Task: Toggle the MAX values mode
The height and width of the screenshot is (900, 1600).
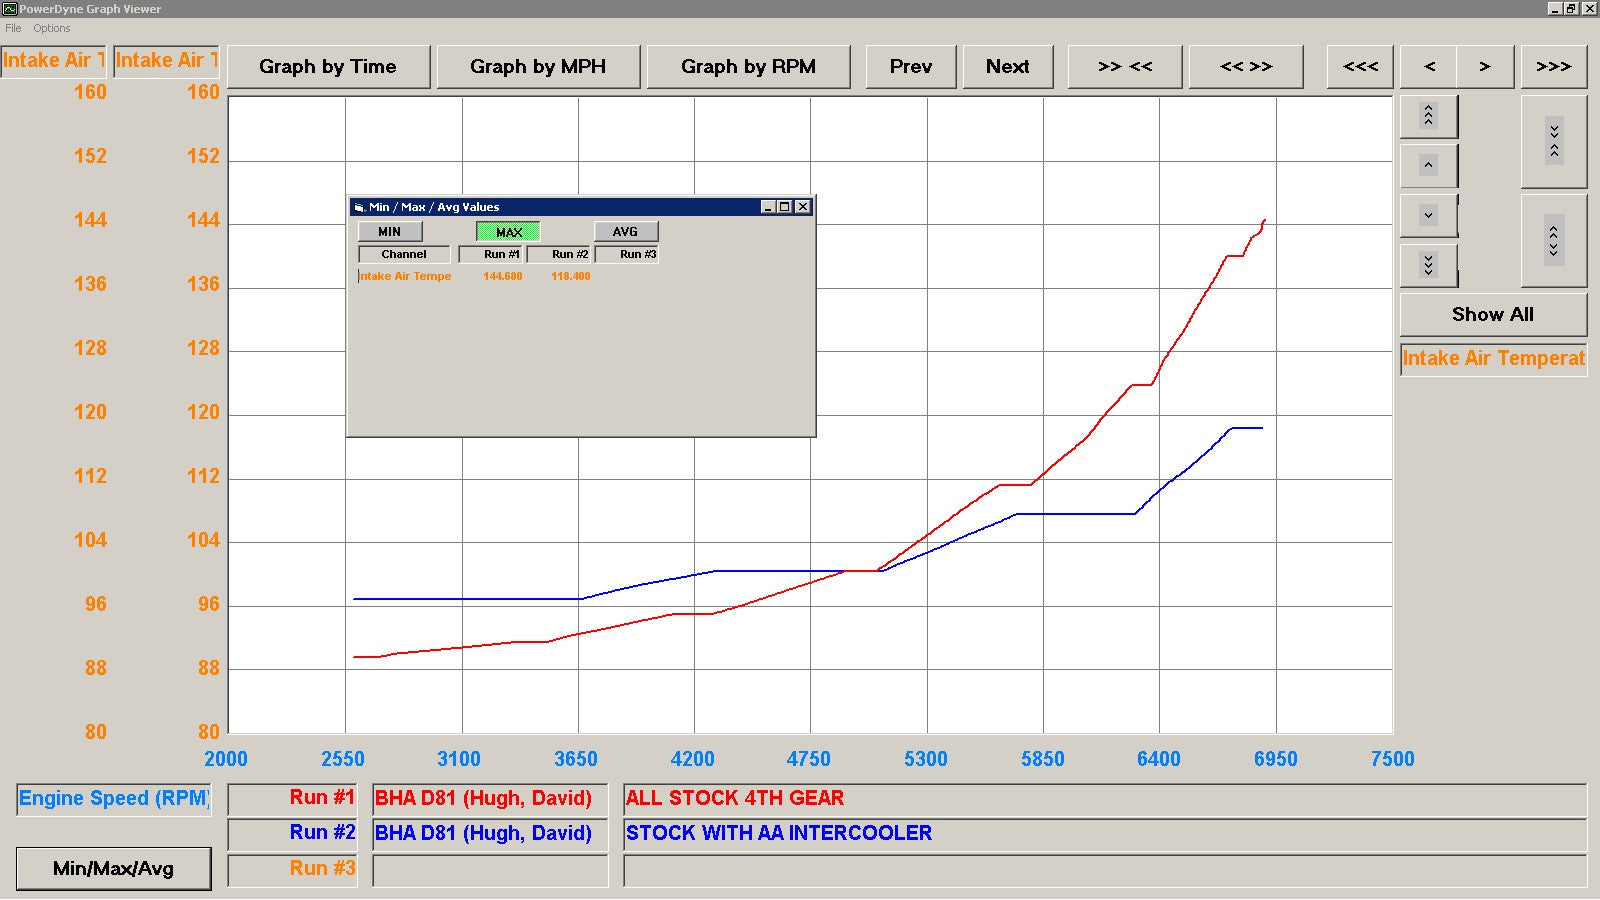Action: [508, 232]
